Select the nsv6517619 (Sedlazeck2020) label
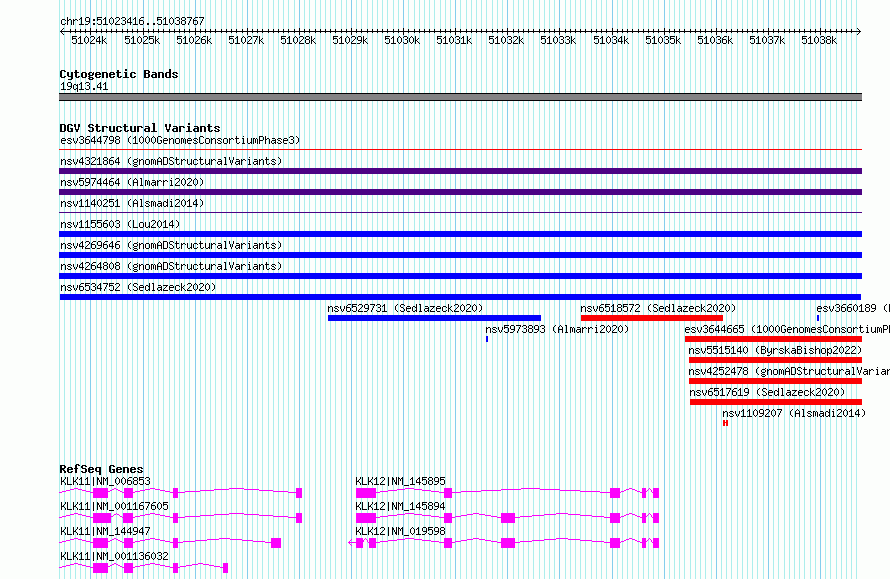 (767, 392)
